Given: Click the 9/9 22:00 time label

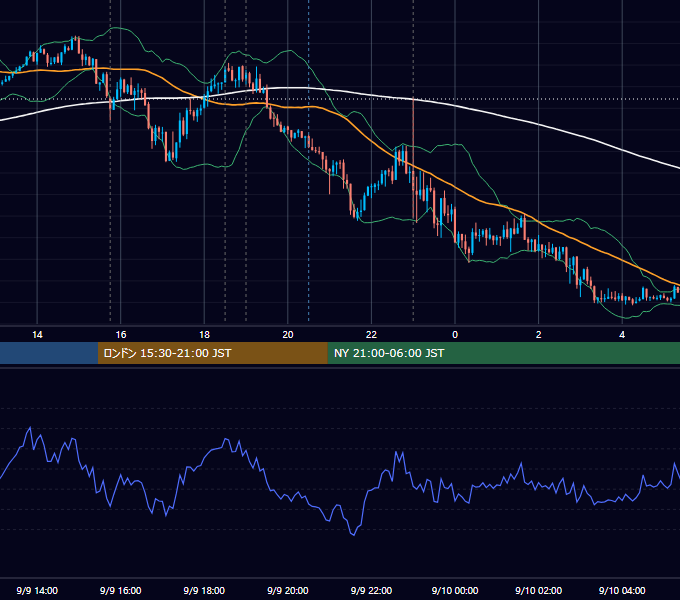Looking at the screenshot, I should click(371, 590).
